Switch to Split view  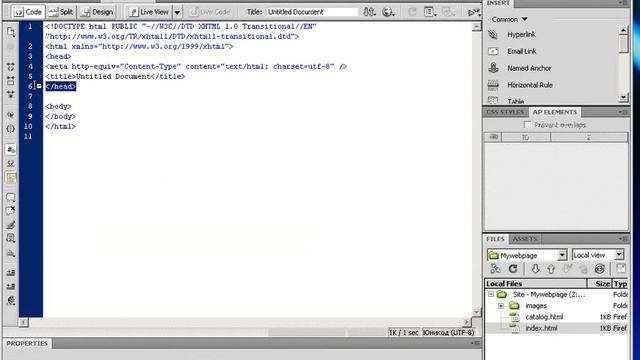pyautogui.click(x=60, y=12)
